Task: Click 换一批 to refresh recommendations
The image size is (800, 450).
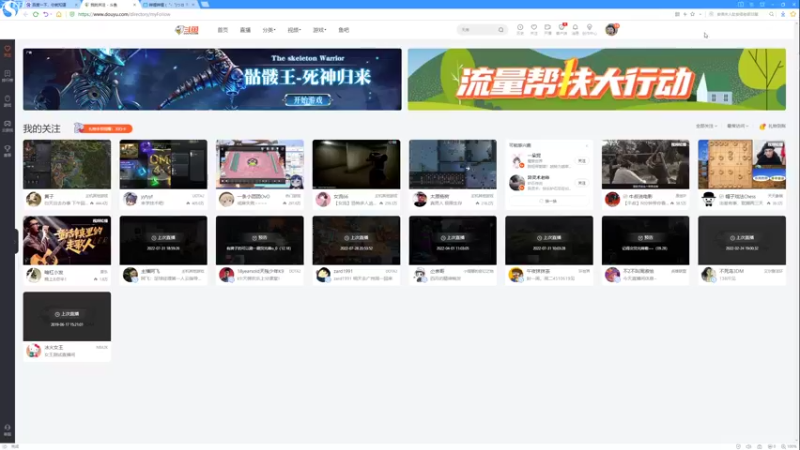Action: click(x=548, y=201)
